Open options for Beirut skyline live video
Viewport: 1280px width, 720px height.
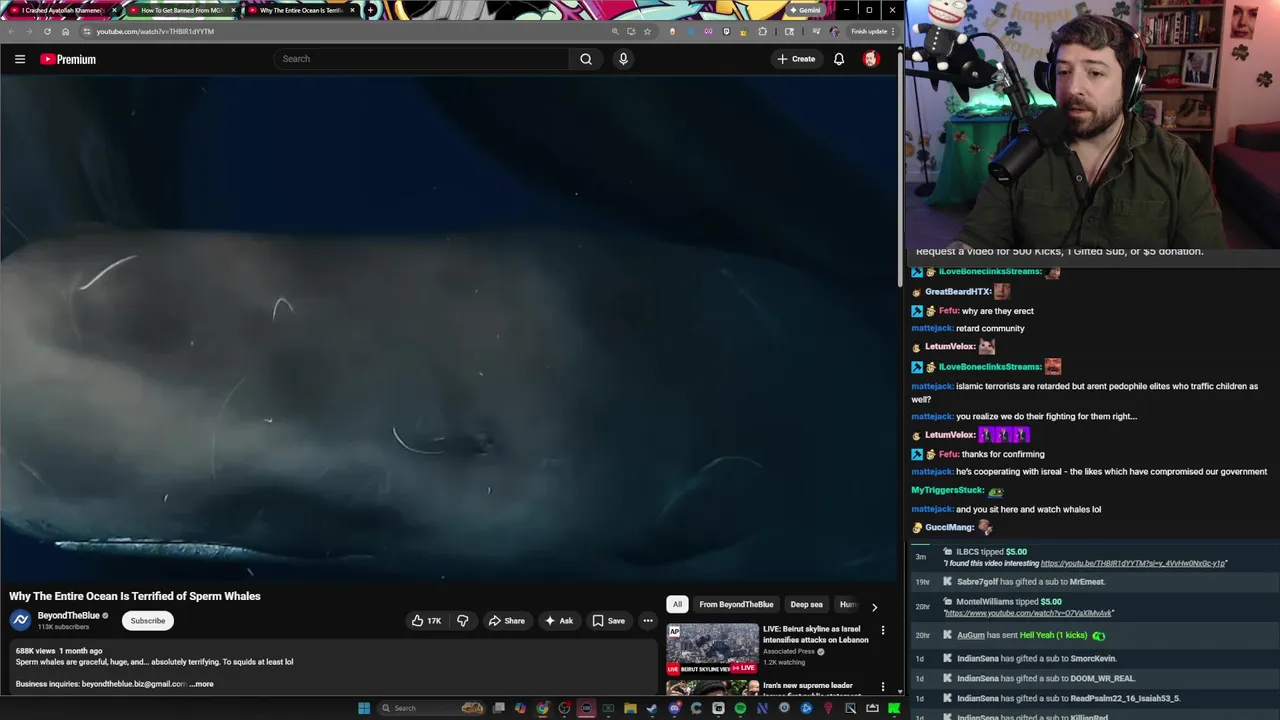[x=883, y=630]
